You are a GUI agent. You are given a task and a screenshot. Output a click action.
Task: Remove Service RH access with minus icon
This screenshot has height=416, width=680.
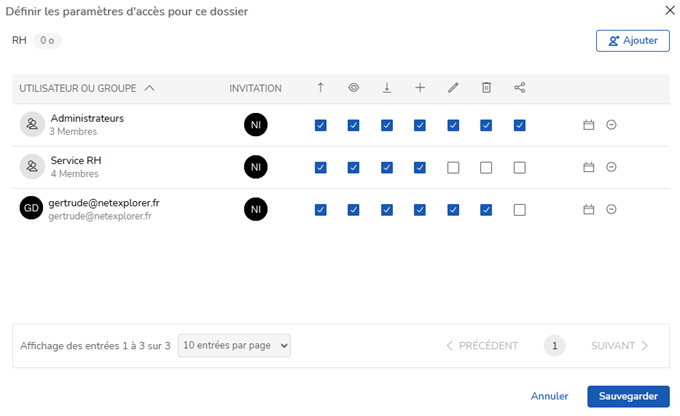coord(611,167)
